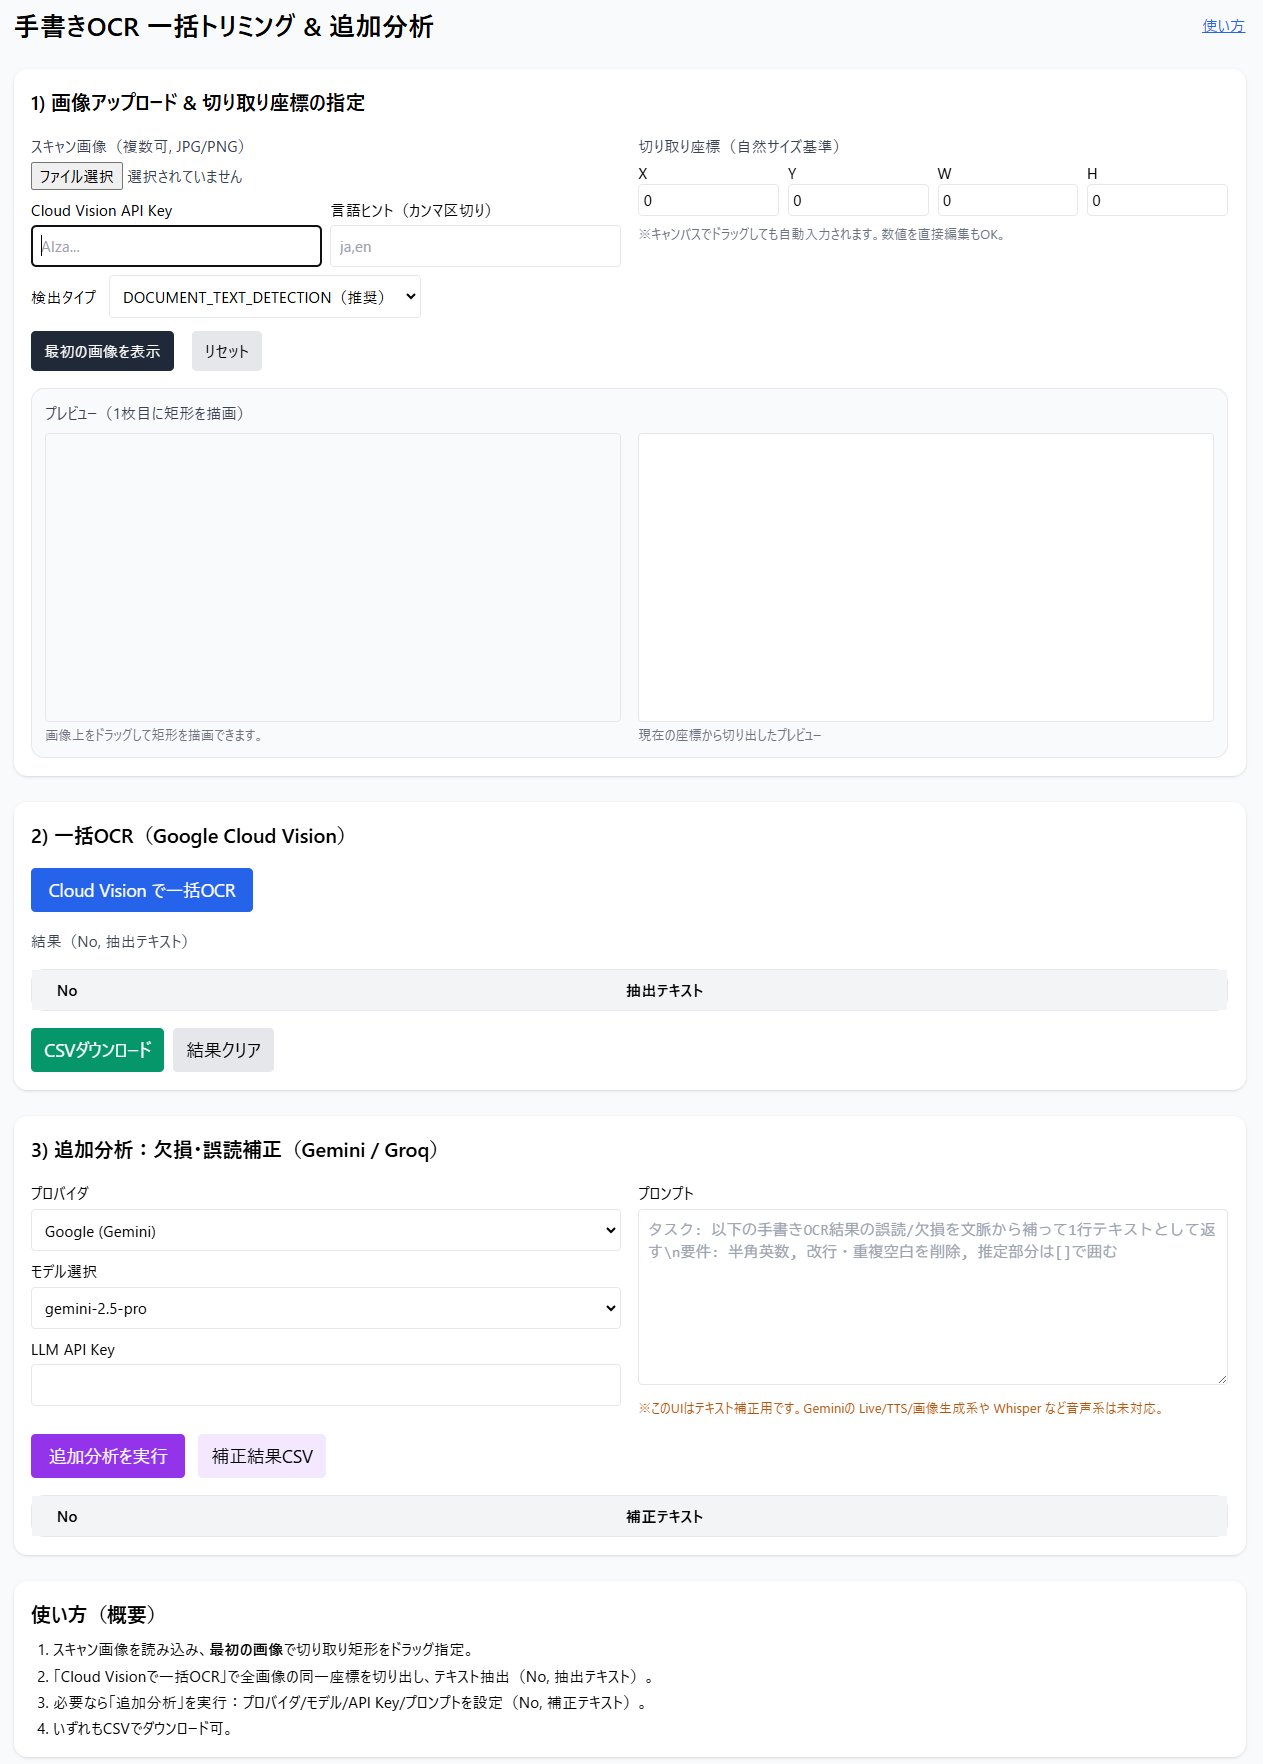Viewport: 1263px width, 1764px height.
Task: Click the H height field
Action: click(x=1157, y=200)
